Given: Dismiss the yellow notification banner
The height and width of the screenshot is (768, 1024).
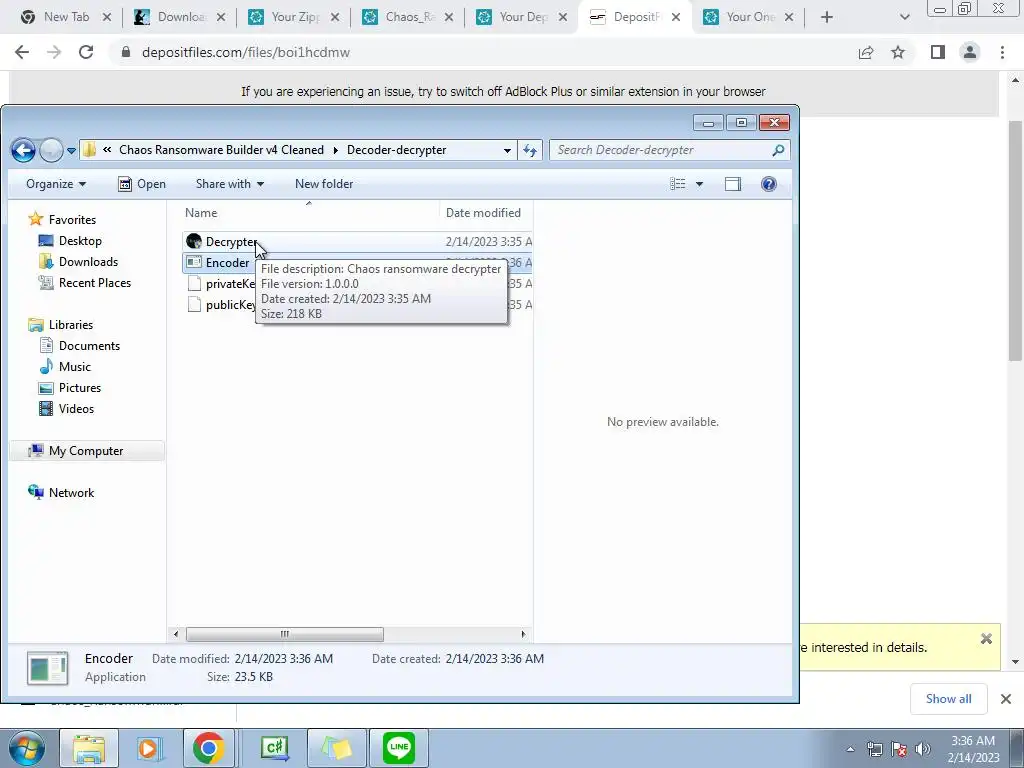Looking at the screenshot, I should coord(986,639).
